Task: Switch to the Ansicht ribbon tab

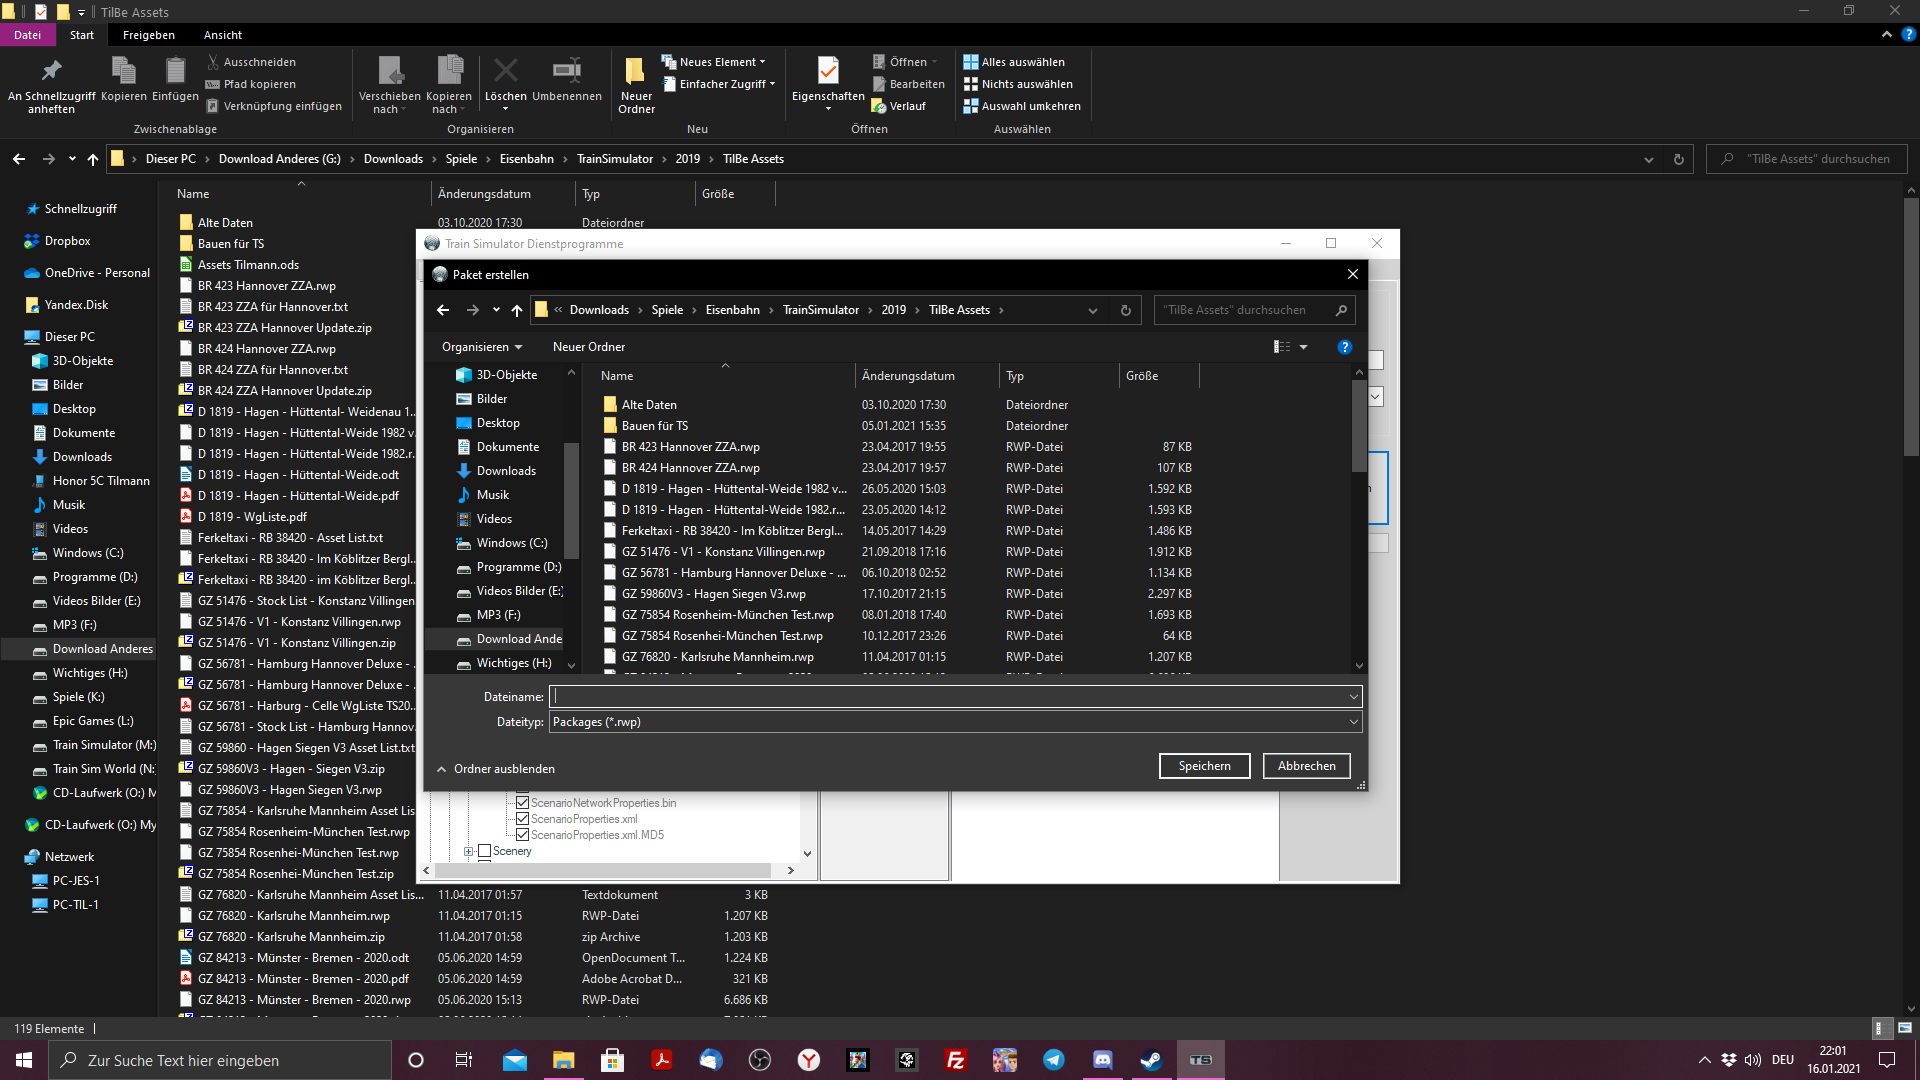Action: coord(223,35)
